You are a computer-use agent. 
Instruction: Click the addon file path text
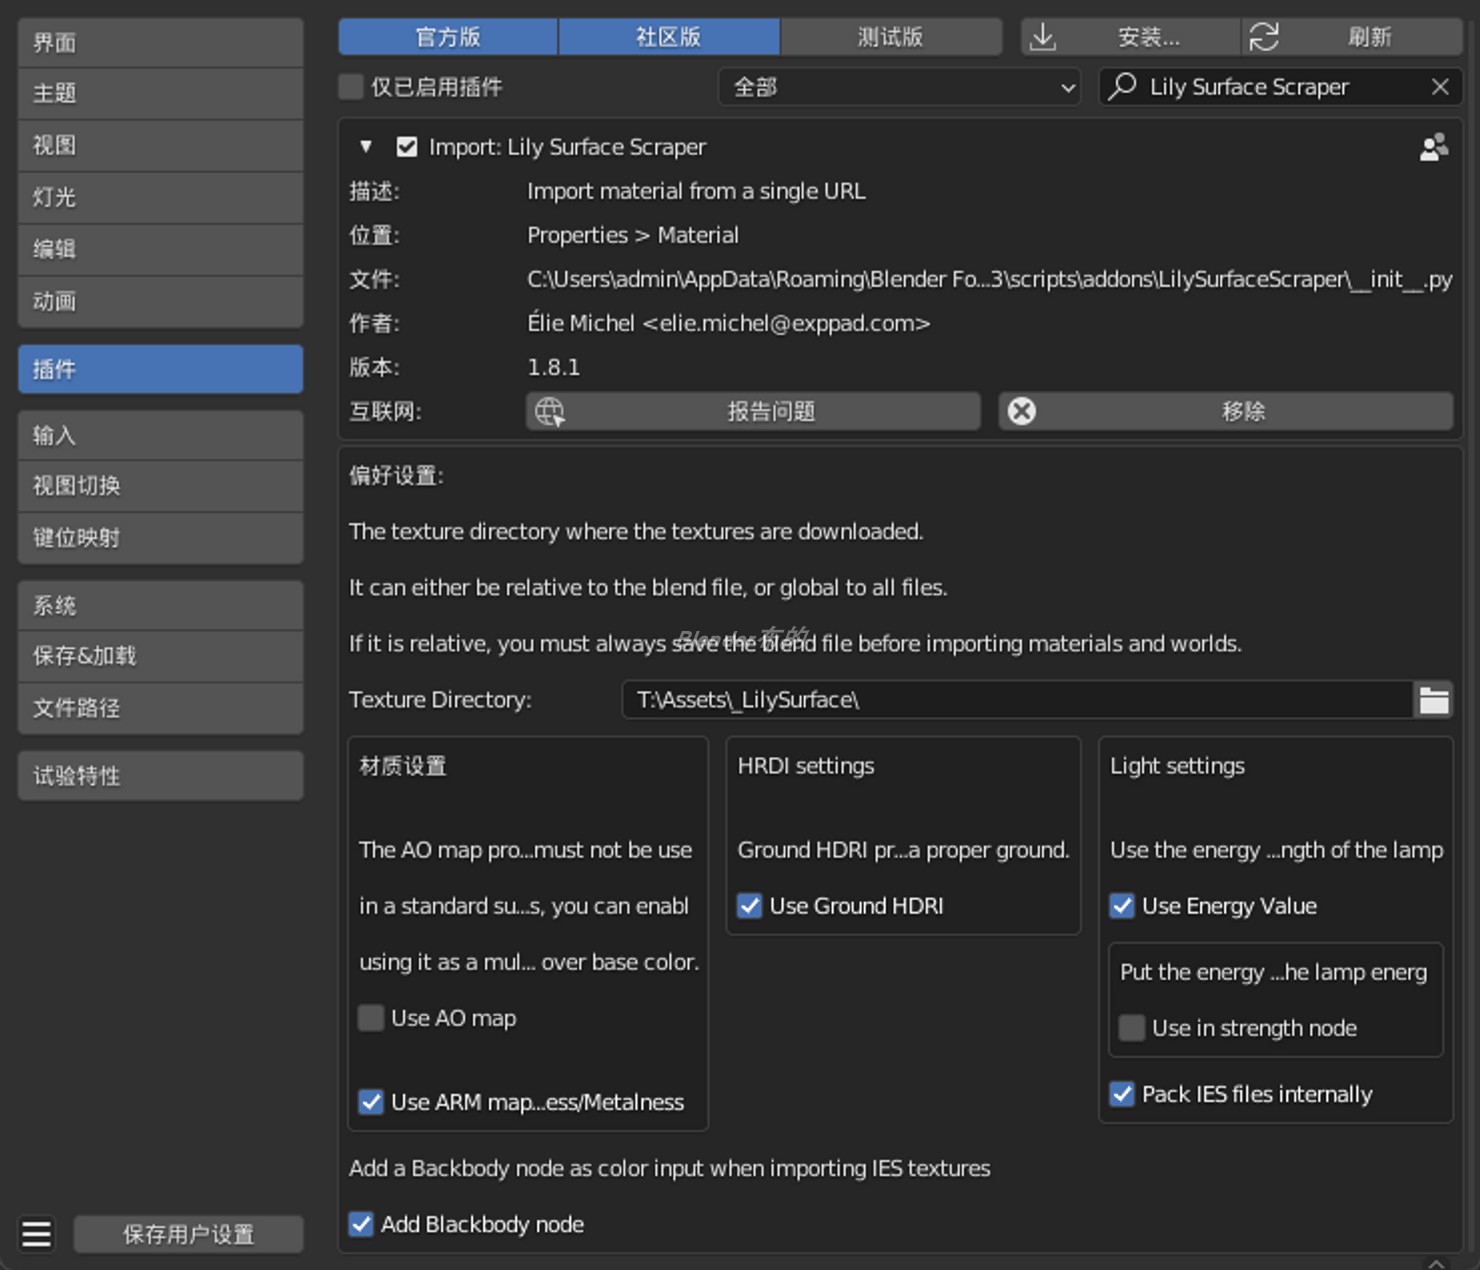click(990, 279)
